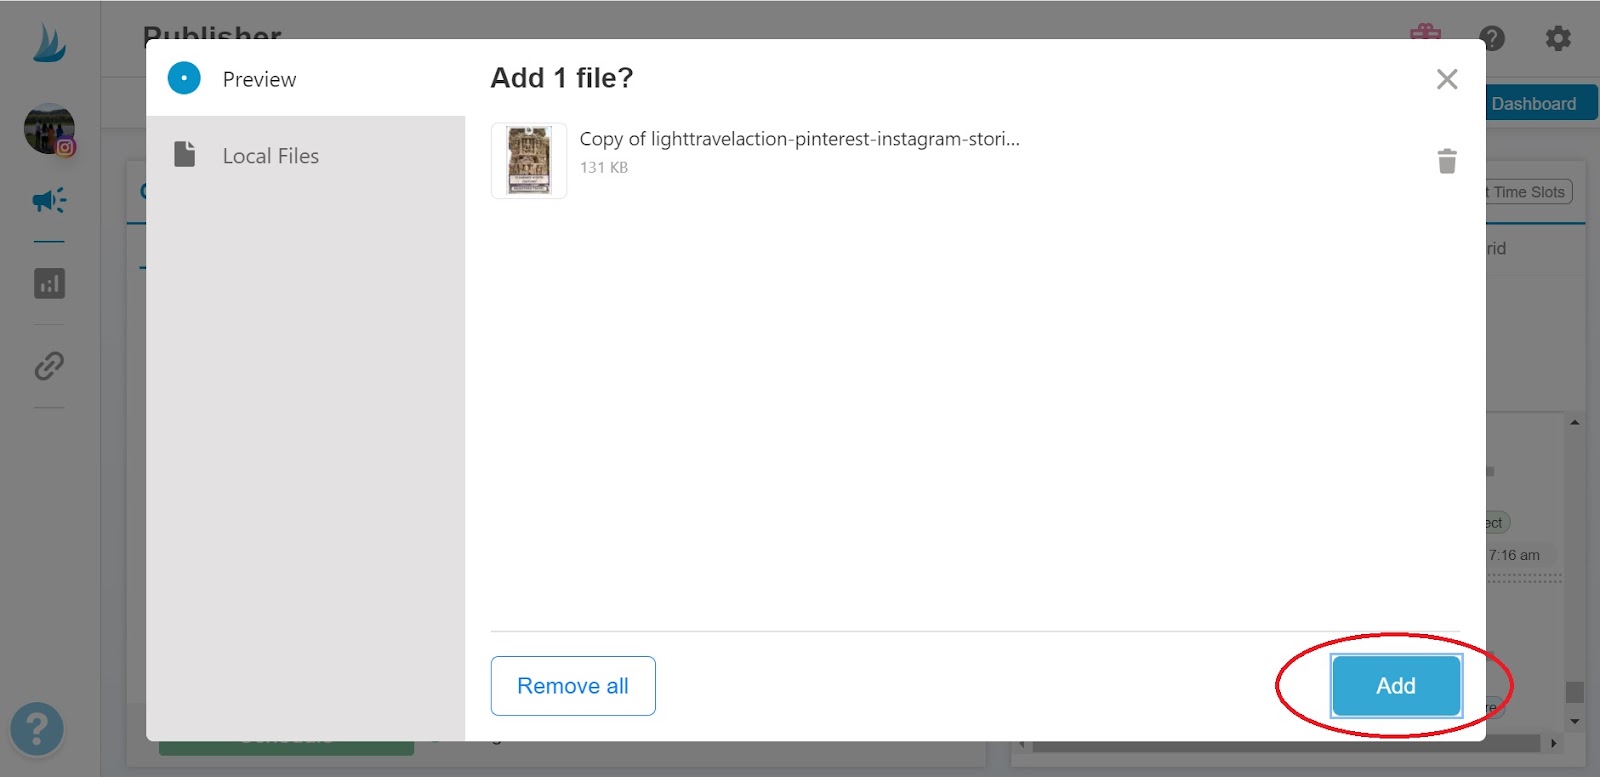Click the Add button
1600x777 pixels.
[1396, 686]
